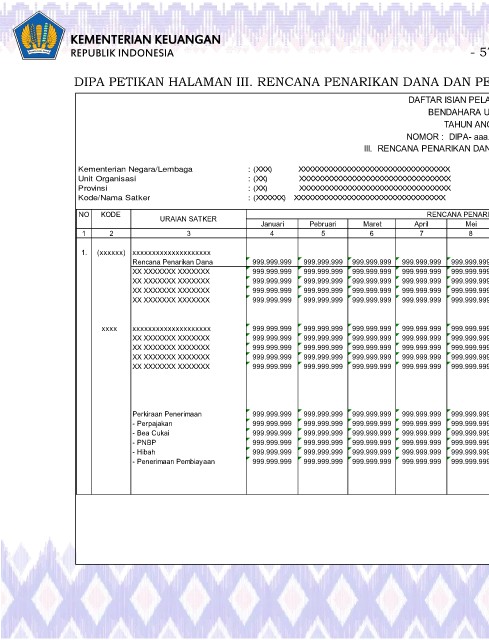The image size is (489, 640).
Task: Click the 'Kementerian Negara/Lembaga' label
Action: (135, 169)
